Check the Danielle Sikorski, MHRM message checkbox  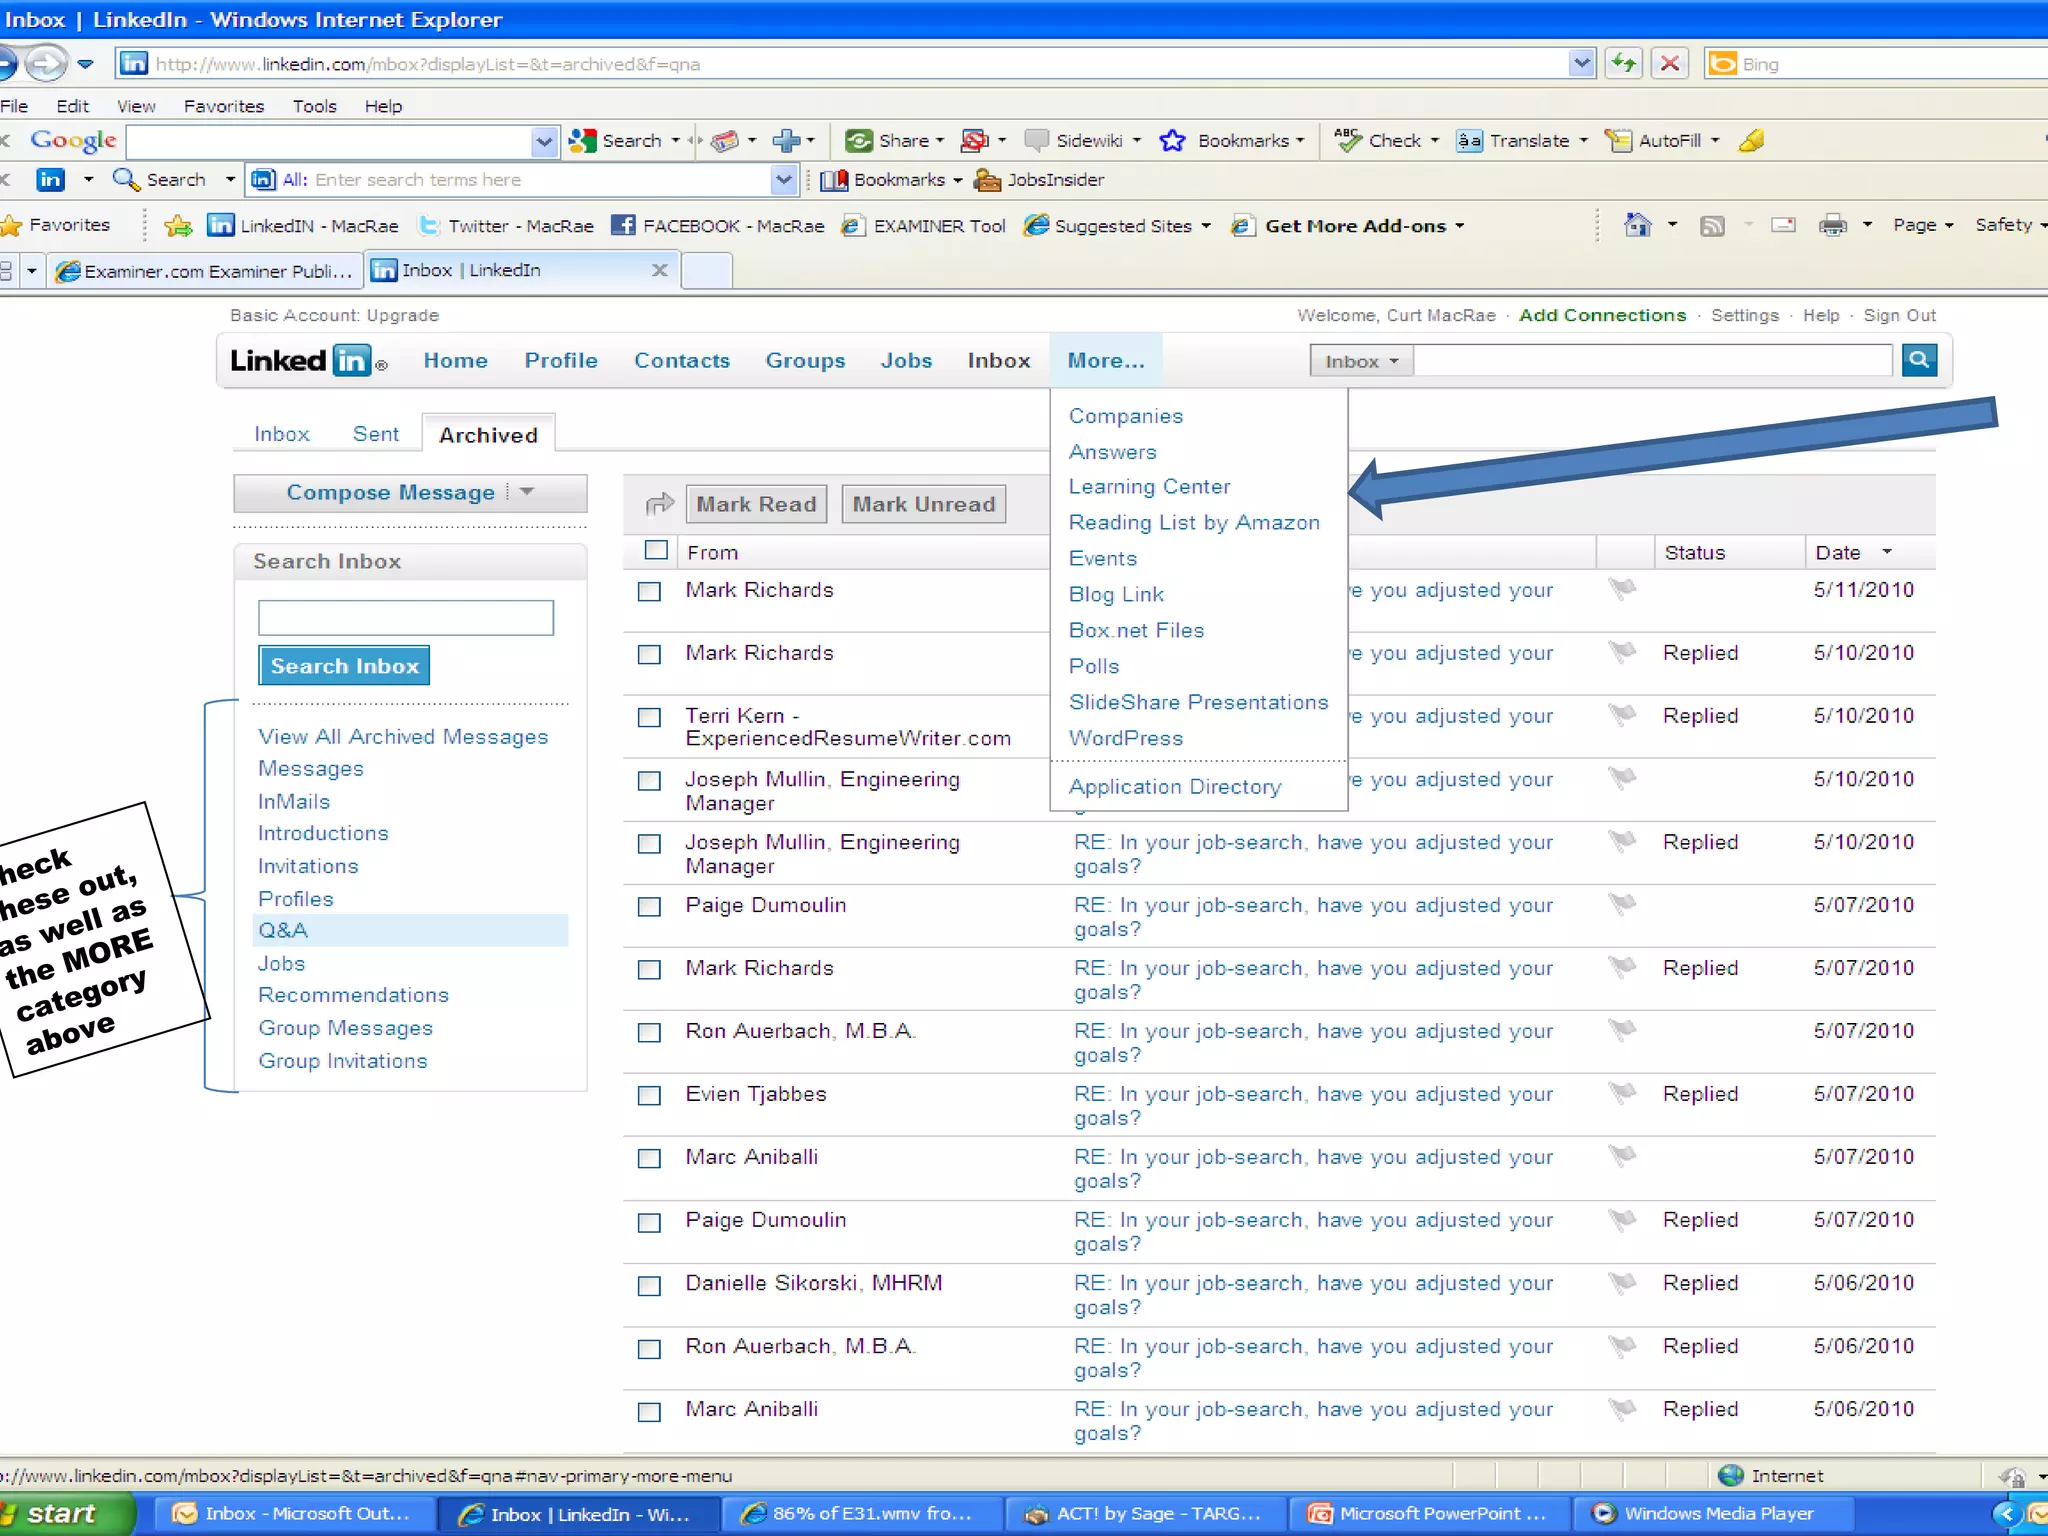650,1285
